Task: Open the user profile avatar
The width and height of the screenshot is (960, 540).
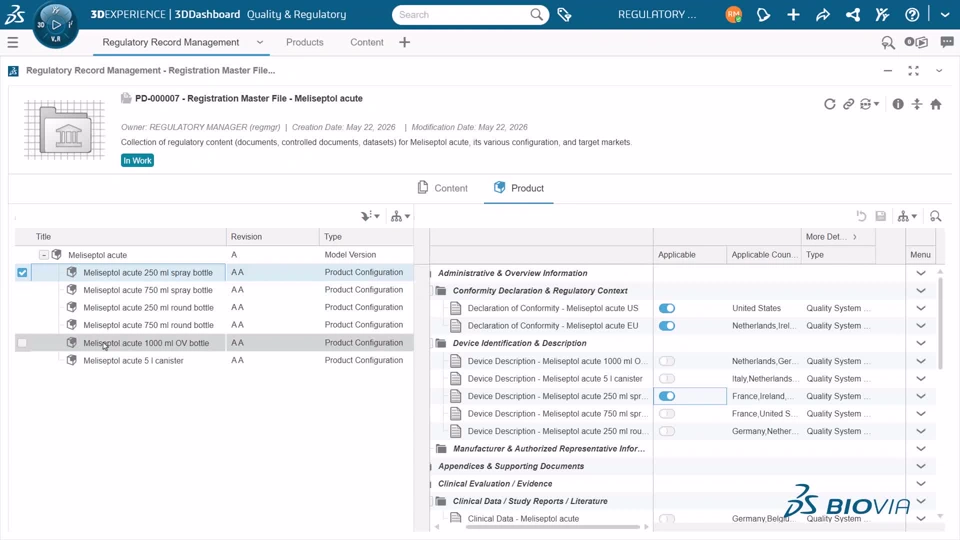Action: point(733,14)
